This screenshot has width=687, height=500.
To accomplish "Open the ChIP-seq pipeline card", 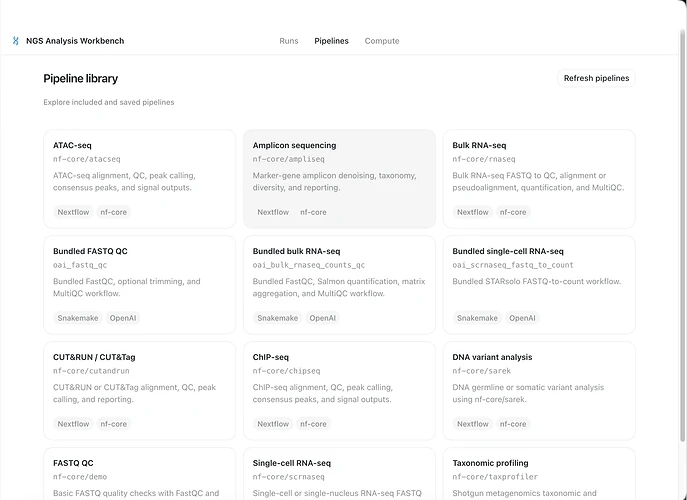I will coord(339,390).
